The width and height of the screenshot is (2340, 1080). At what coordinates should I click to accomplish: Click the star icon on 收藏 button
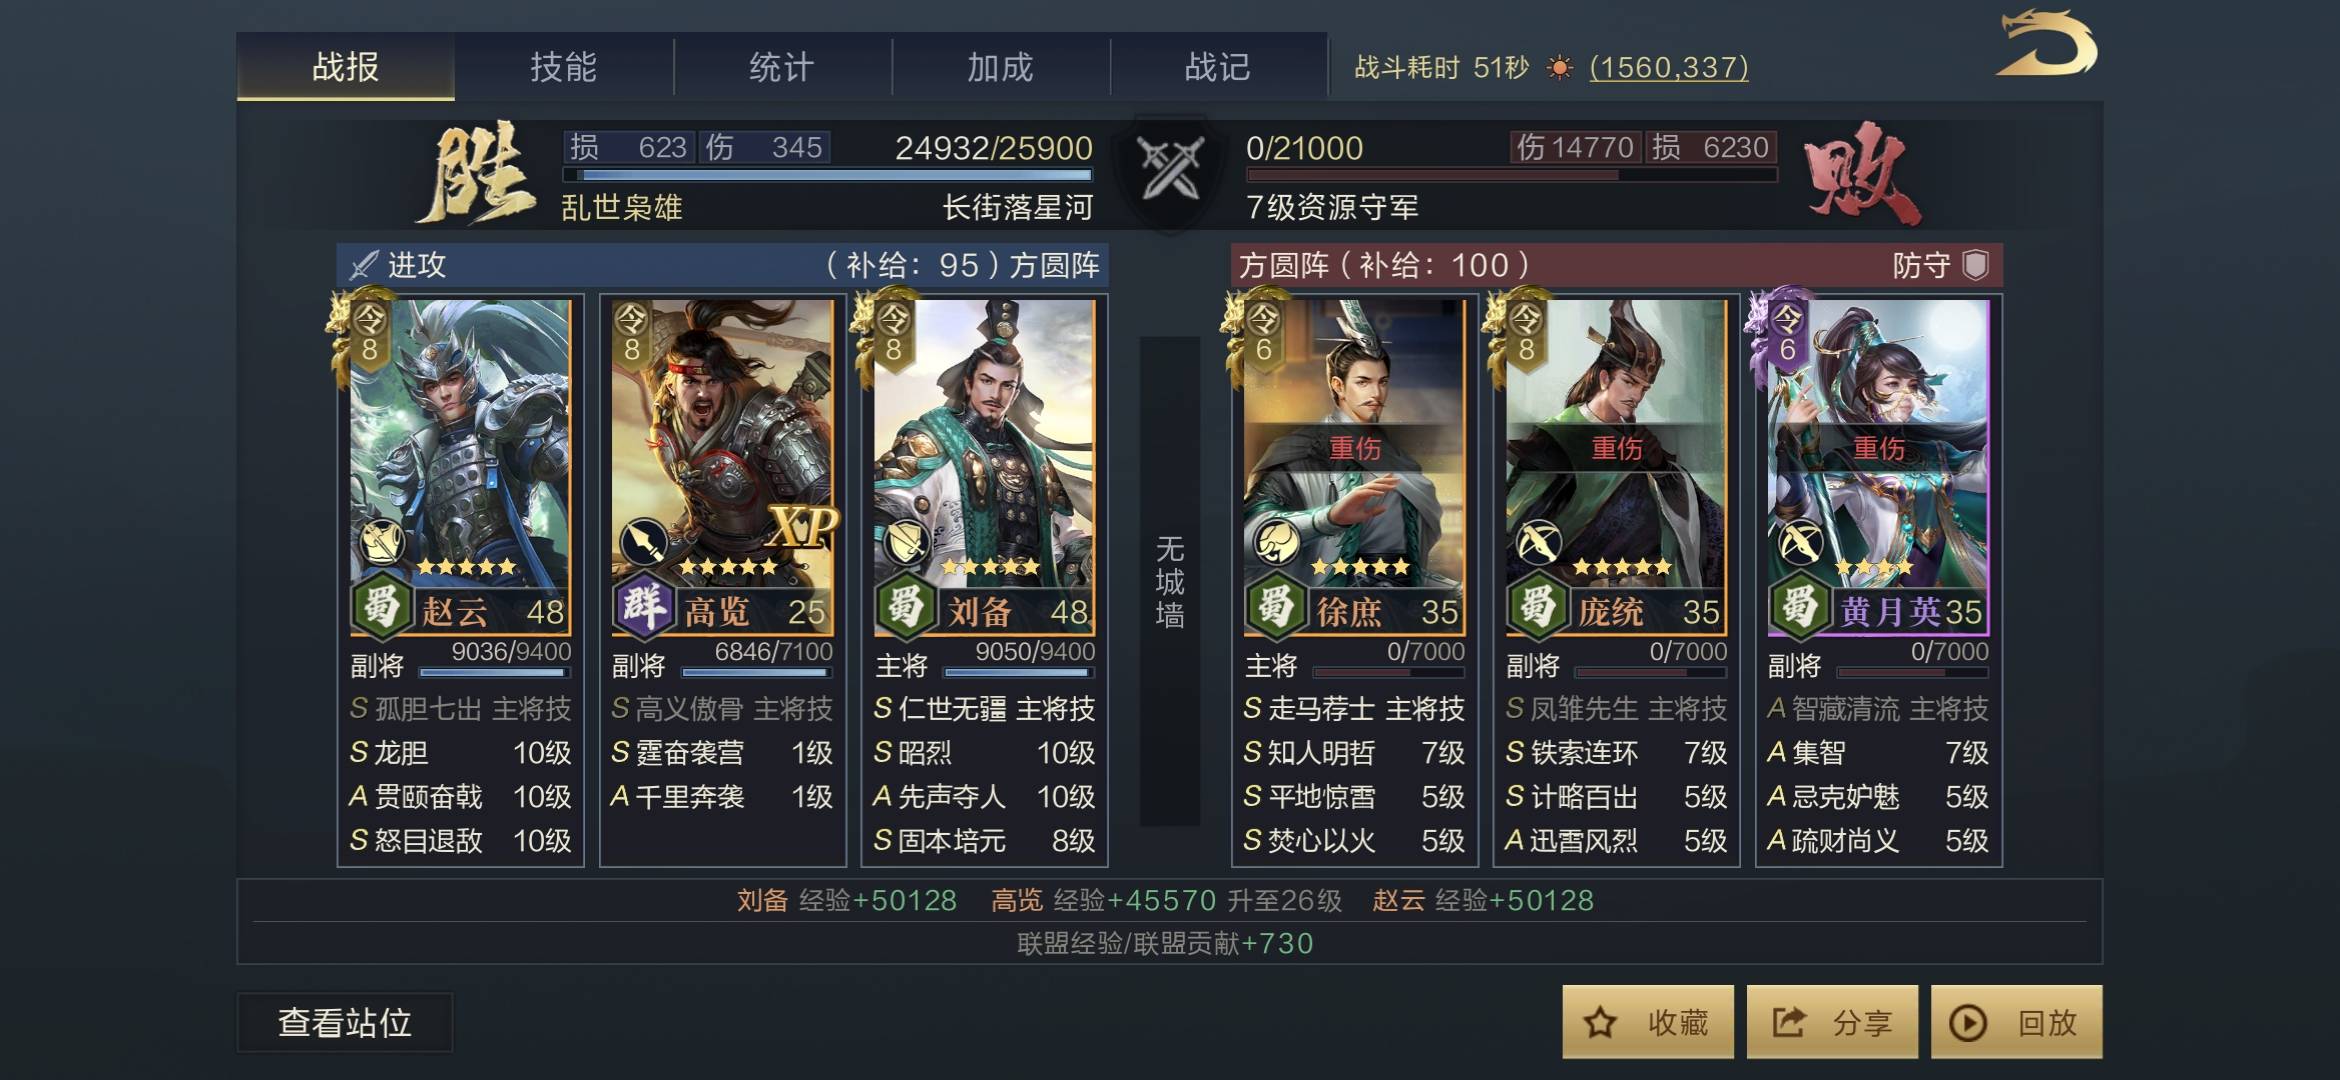(1600, 1022)
